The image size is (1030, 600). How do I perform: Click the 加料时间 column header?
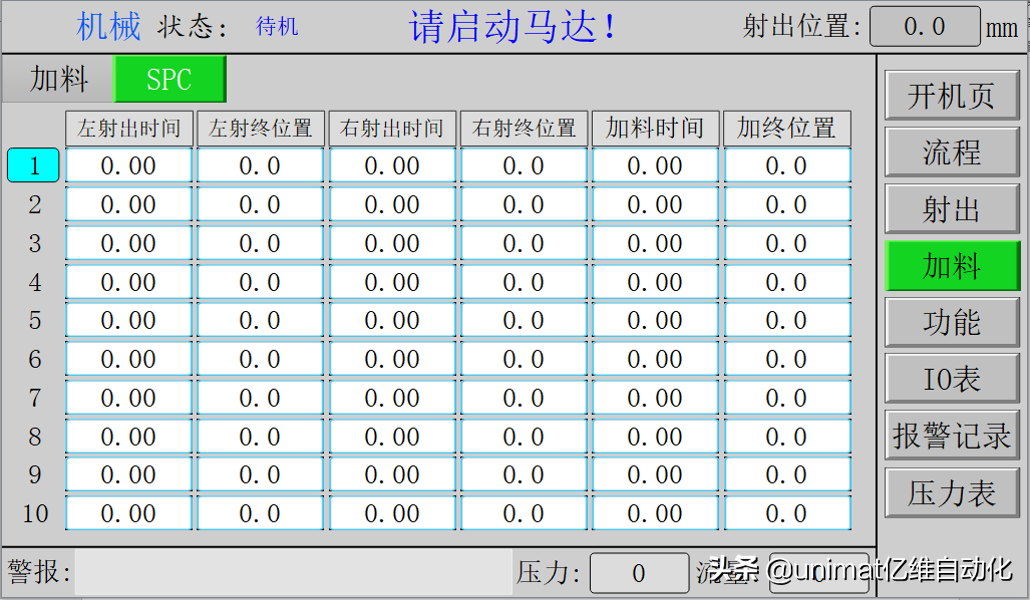click(655, 128)
